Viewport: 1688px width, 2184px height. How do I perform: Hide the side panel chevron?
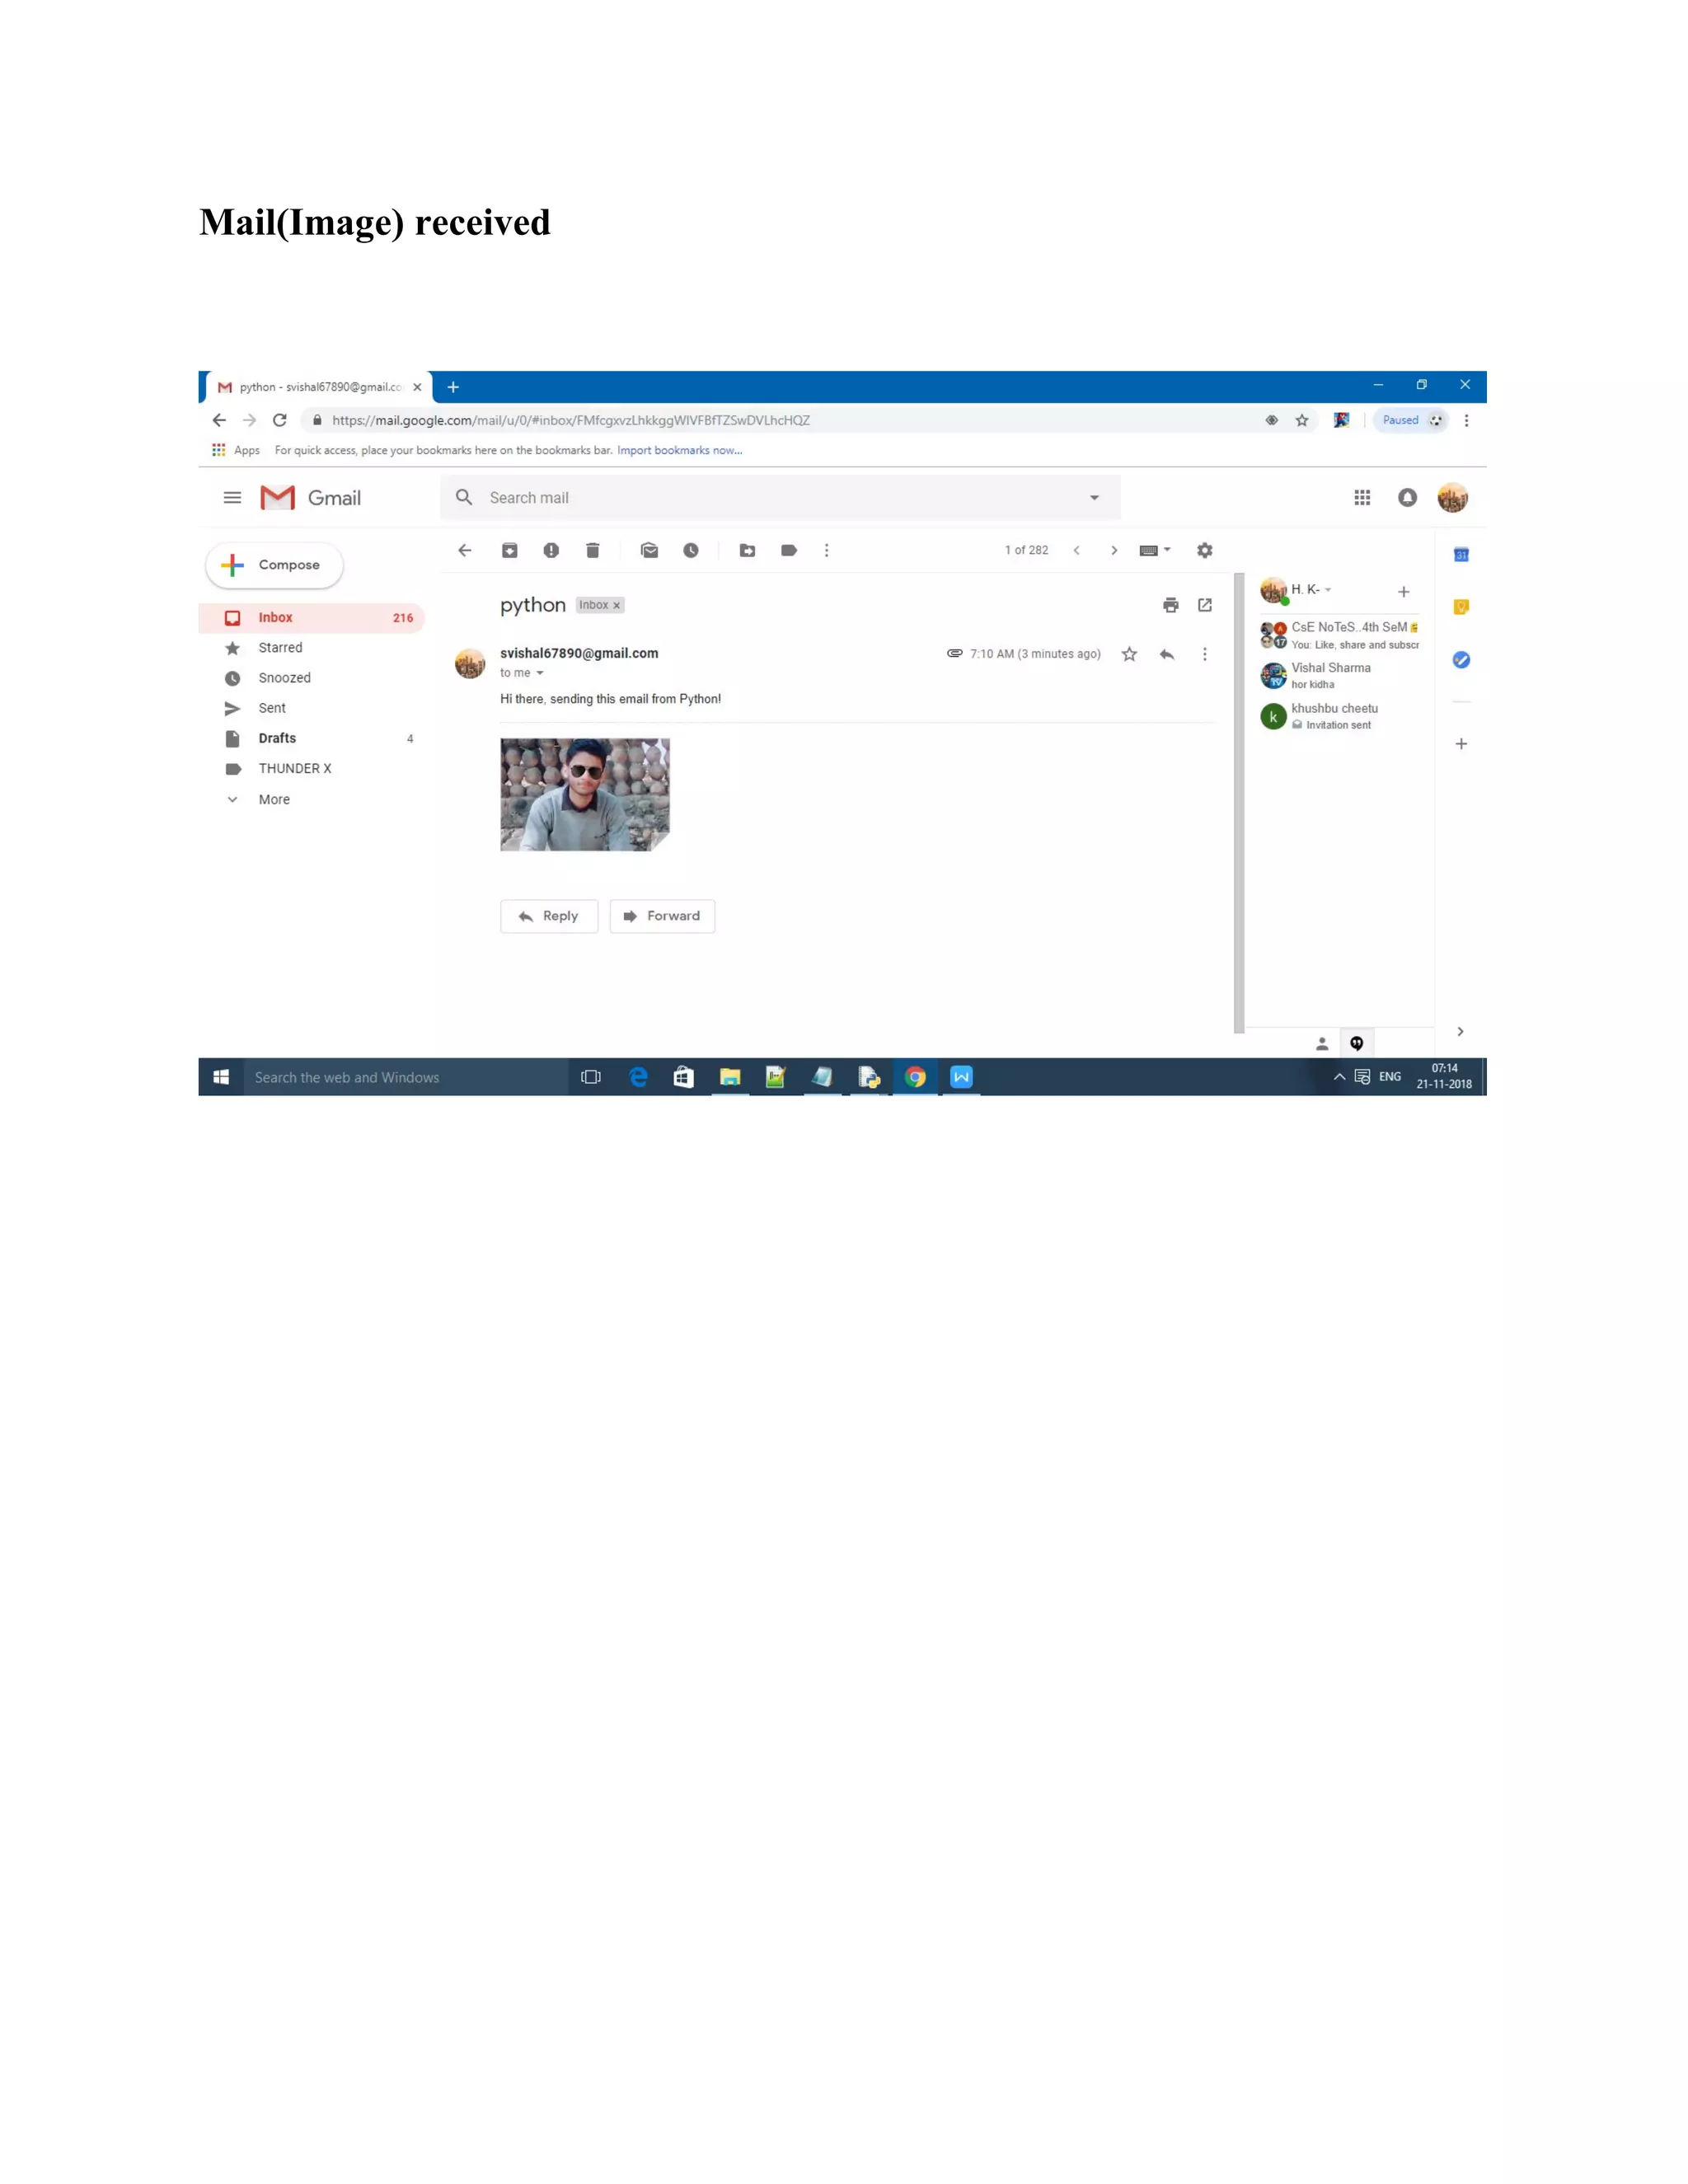pos(1460,1031)
